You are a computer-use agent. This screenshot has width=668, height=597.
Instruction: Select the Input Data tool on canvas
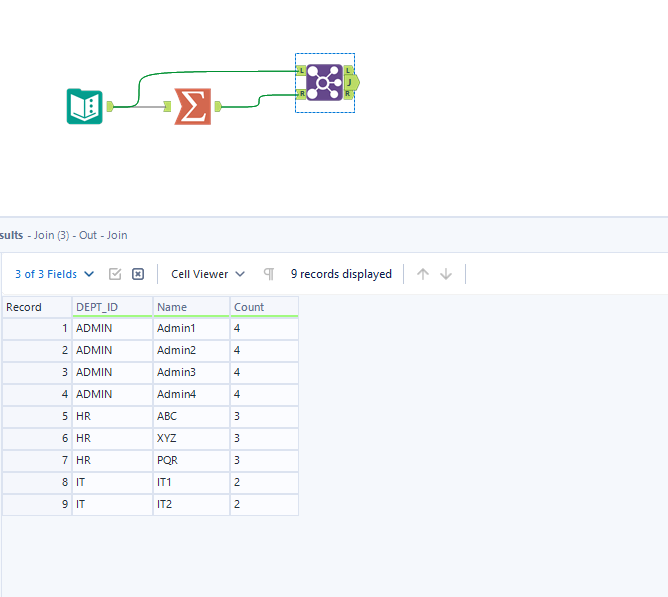(84, 107)
